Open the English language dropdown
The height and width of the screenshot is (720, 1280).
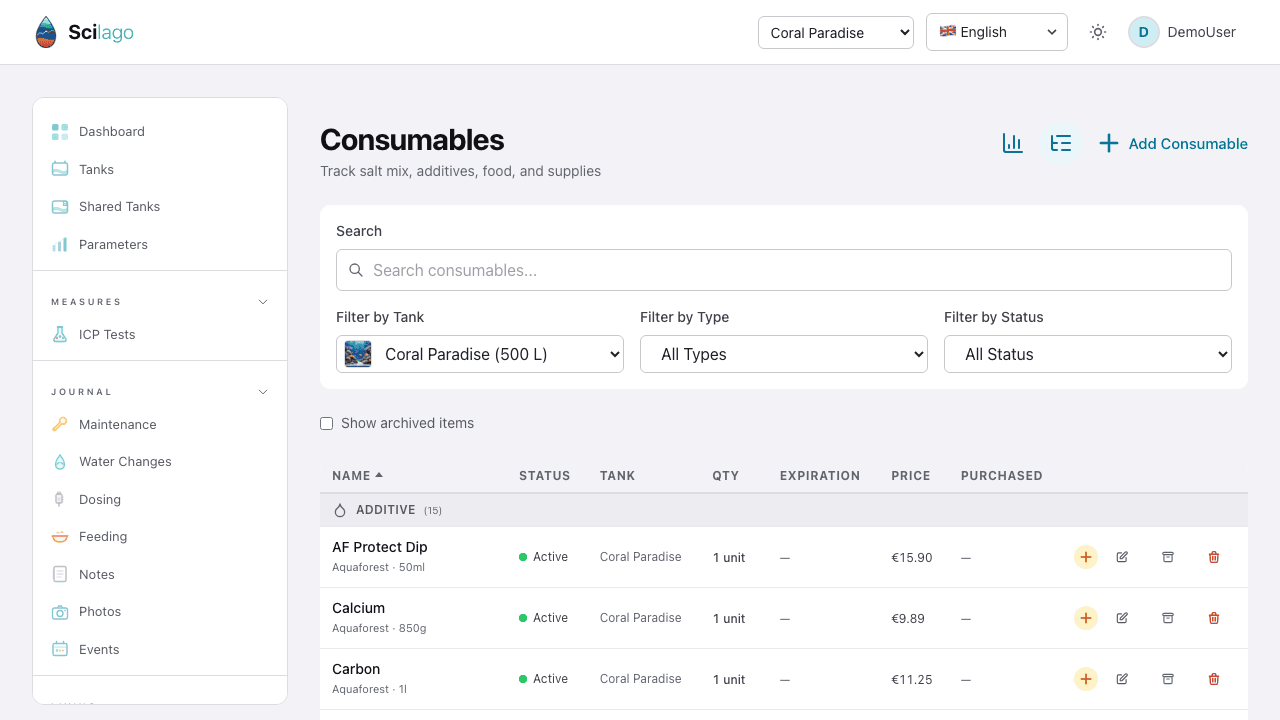click(x=997, y=32)
